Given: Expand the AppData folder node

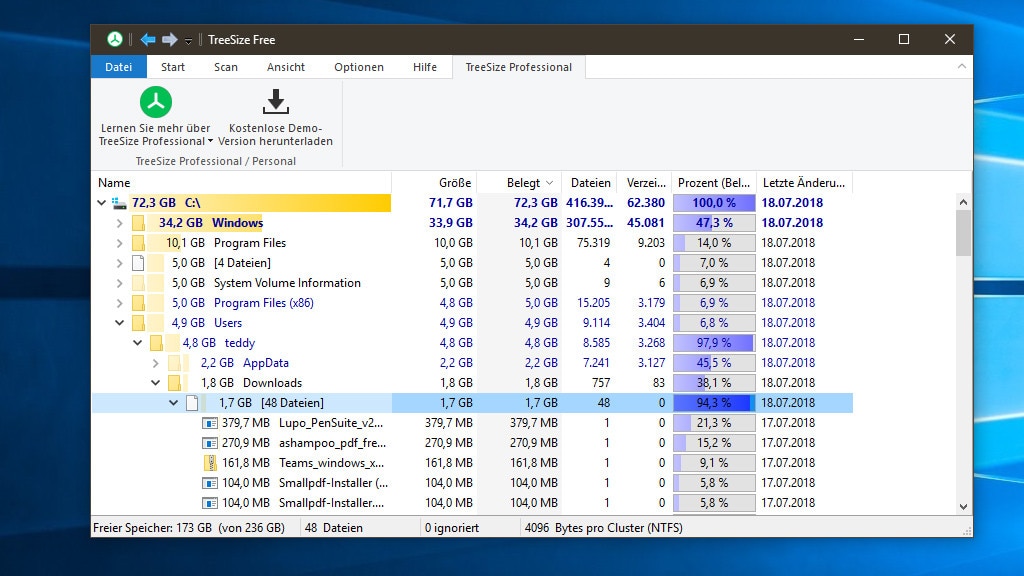Looking at the screenshot, I should click(155, 363).
